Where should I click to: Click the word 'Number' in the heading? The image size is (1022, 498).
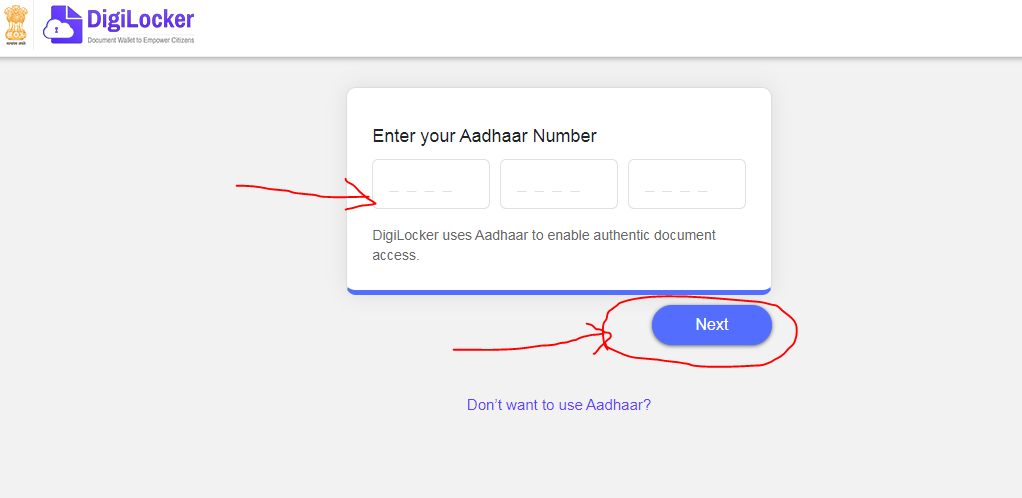click(564, 136)
